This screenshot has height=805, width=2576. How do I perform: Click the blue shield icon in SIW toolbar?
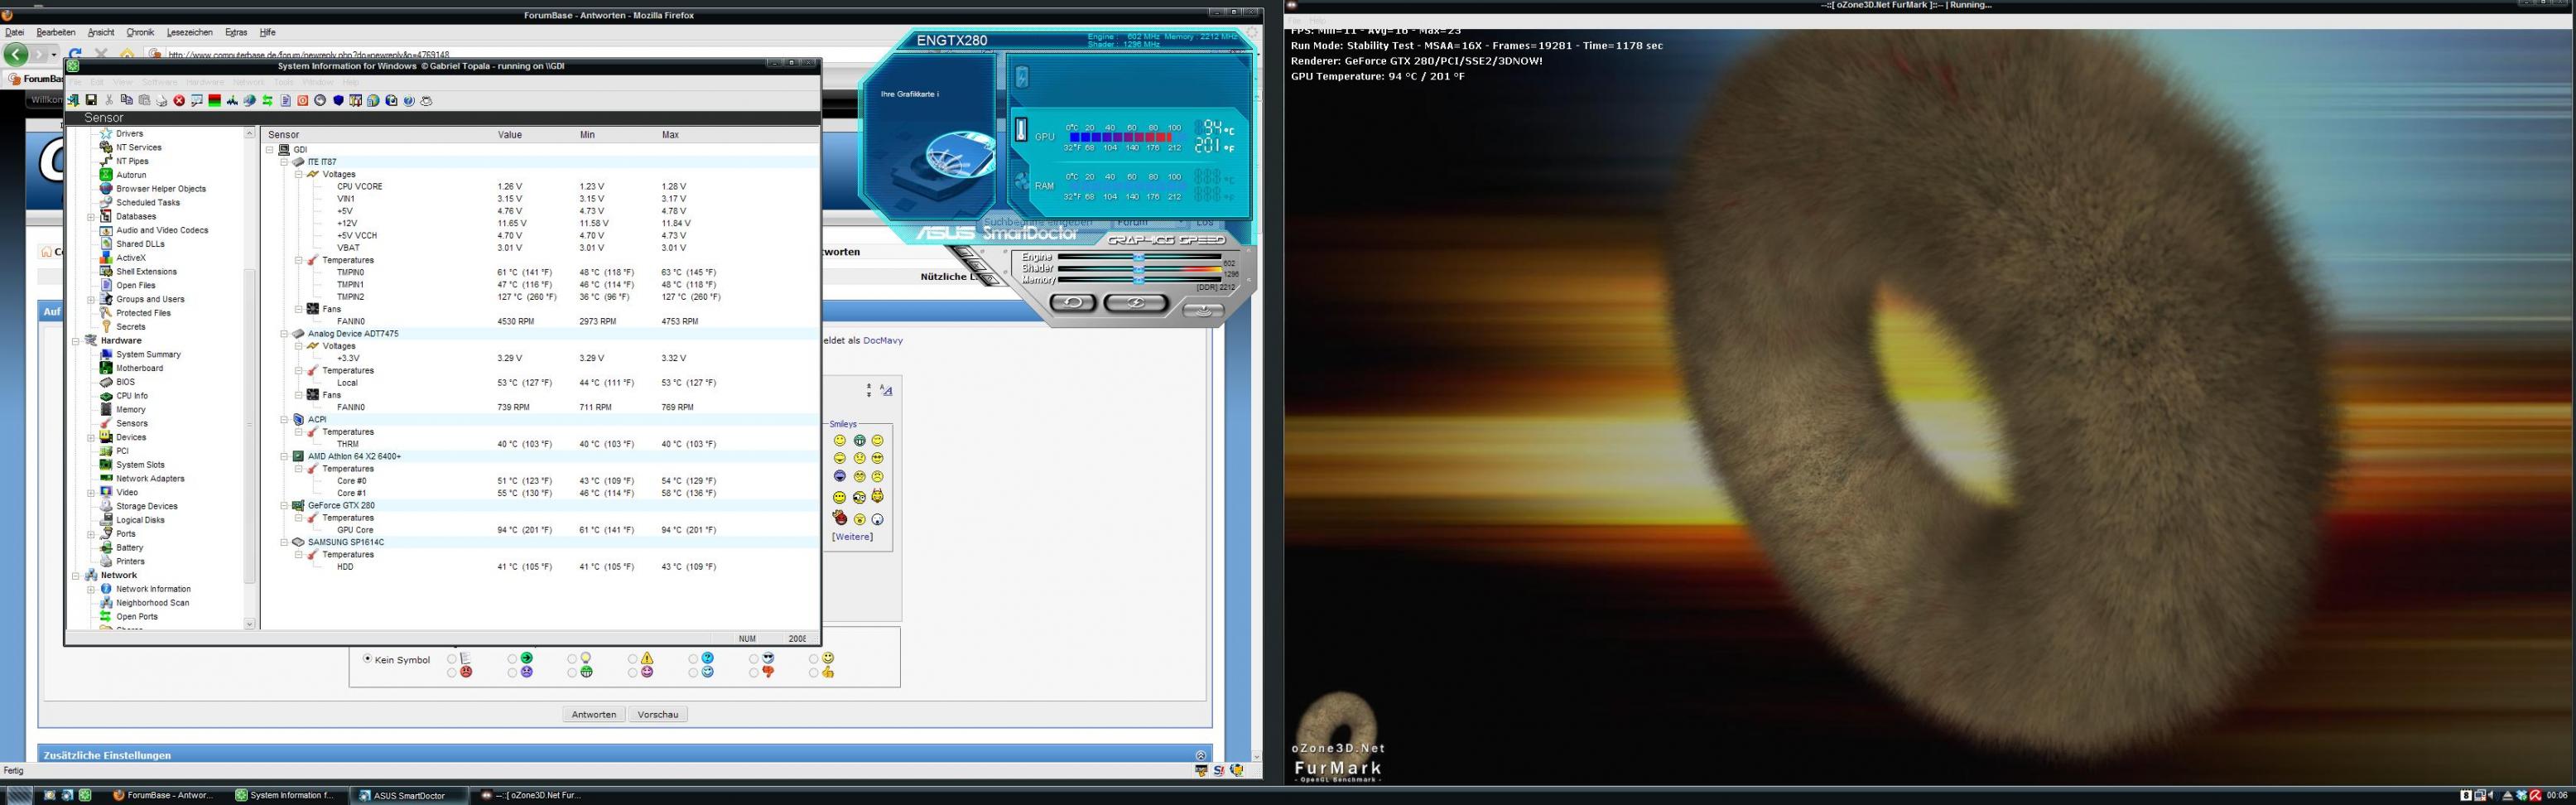pos(339,100)
